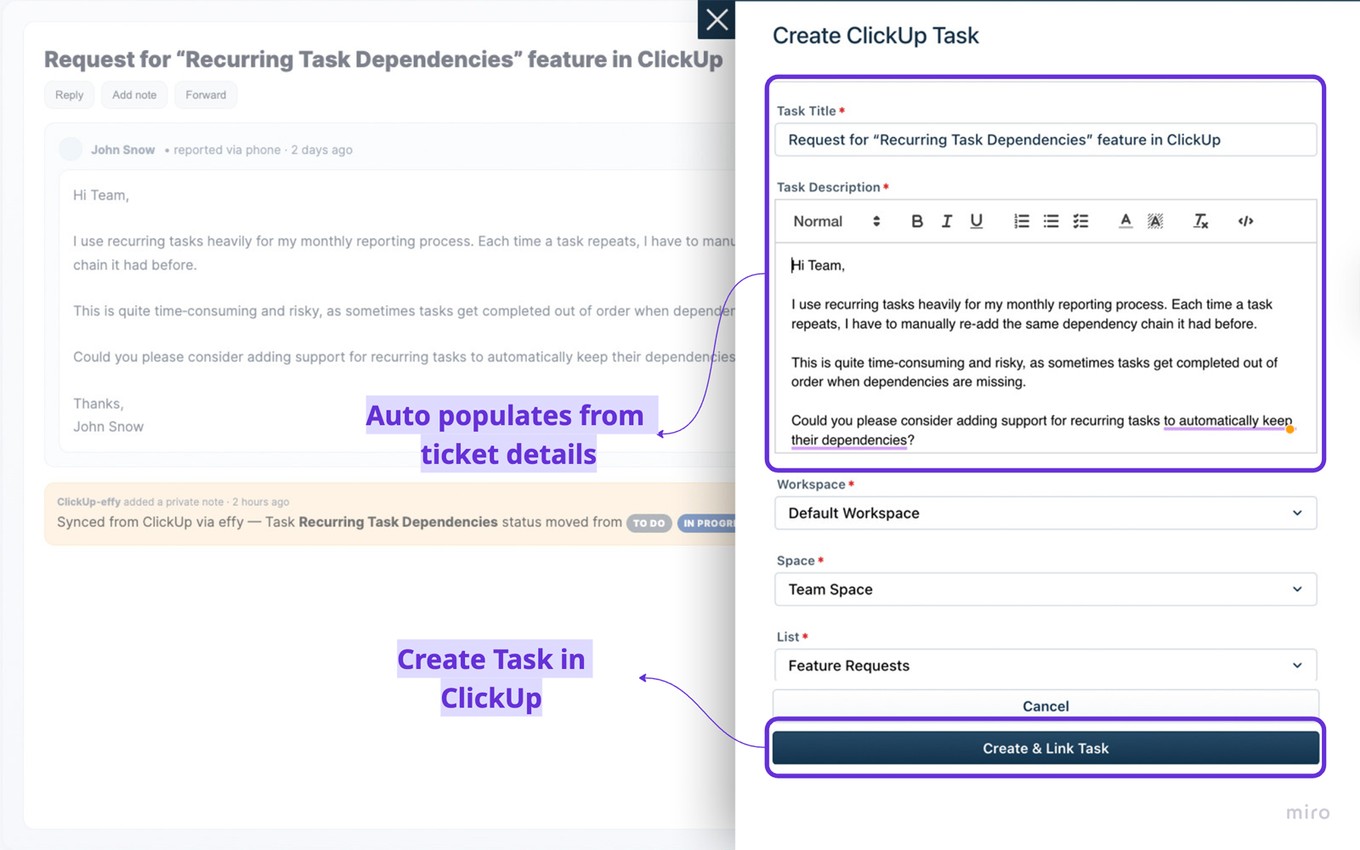Insert a checklist in the description

pos(1081,221)
